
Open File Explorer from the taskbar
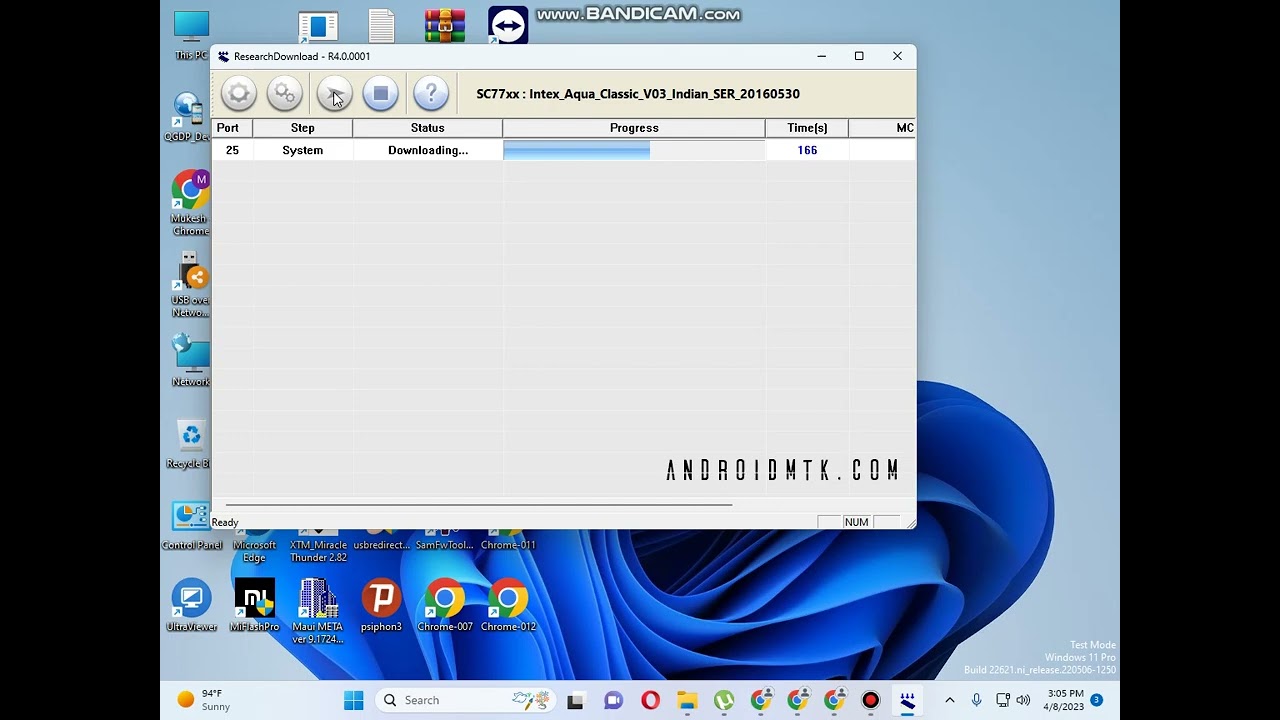687,700
